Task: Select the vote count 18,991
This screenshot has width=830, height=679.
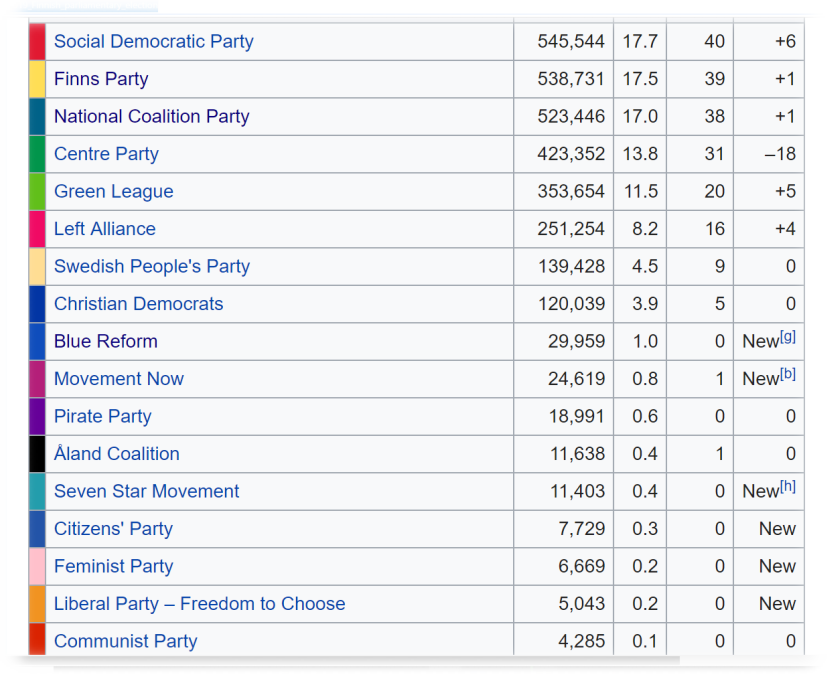Action: pos(576,417)
